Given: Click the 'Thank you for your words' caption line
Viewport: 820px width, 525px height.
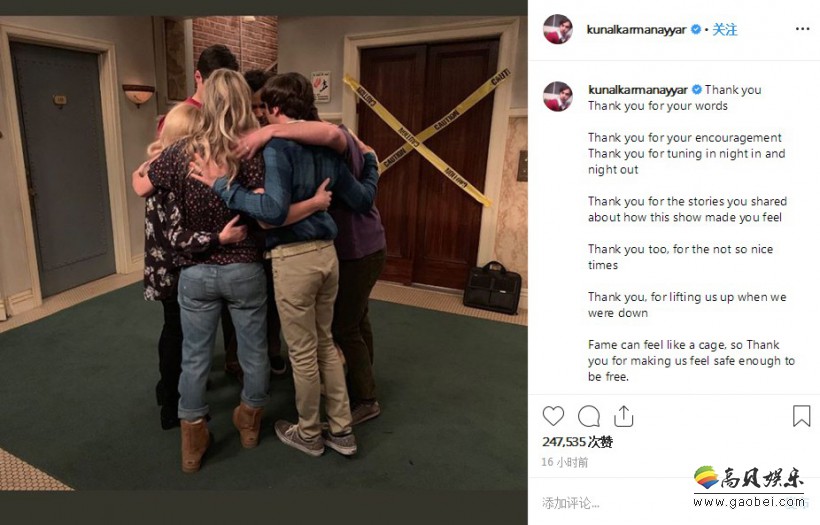Looking at the screenshot, I should [657, 106].
